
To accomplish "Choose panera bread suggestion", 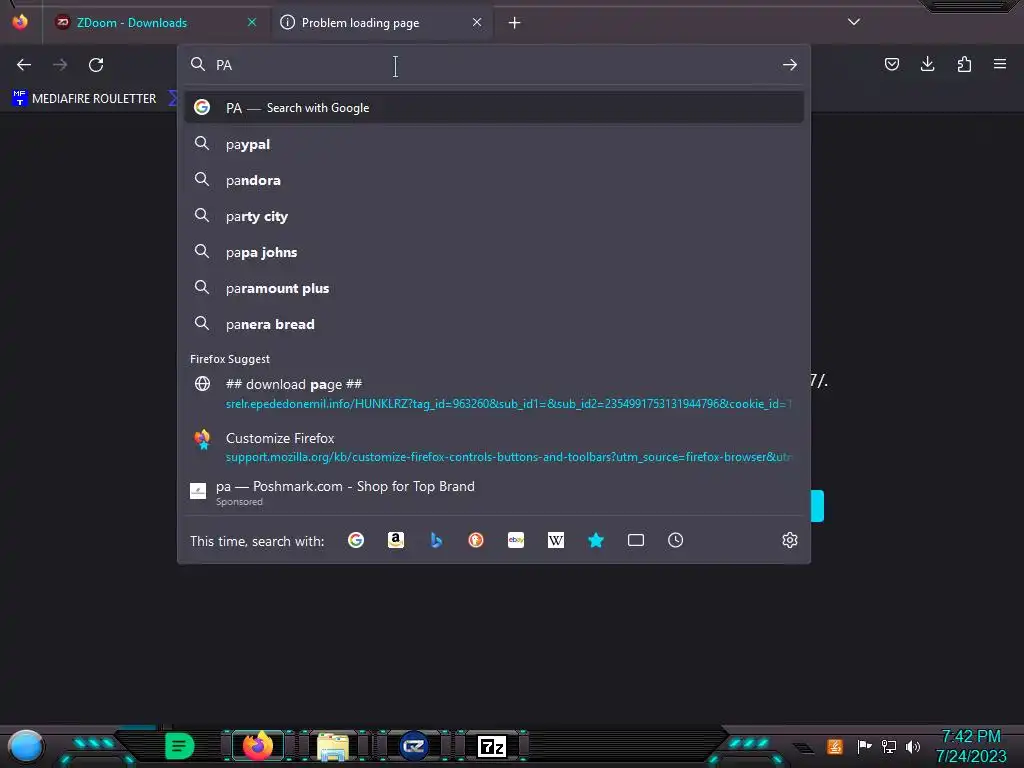I will (x=494, y=324).
